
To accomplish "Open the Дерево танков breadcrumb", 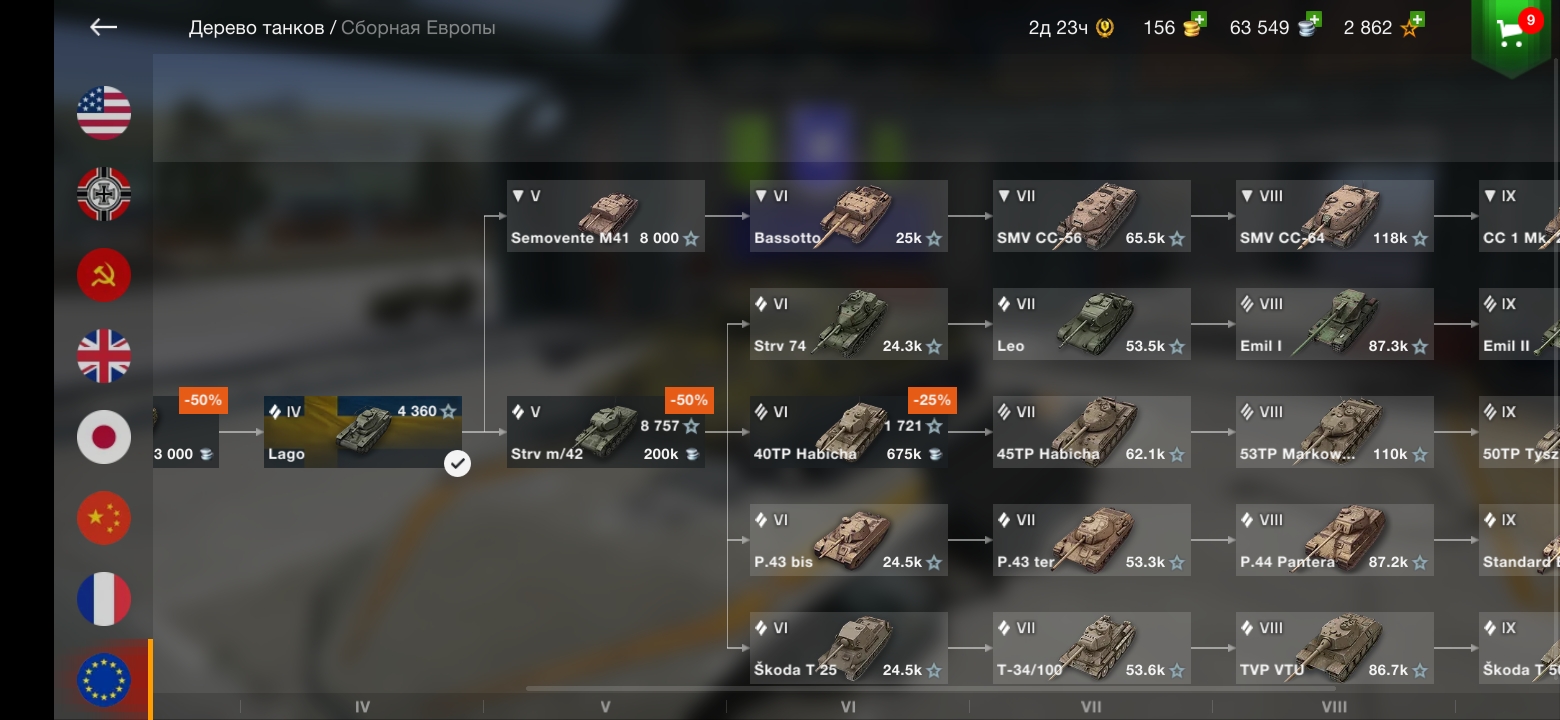I will 257,28.
